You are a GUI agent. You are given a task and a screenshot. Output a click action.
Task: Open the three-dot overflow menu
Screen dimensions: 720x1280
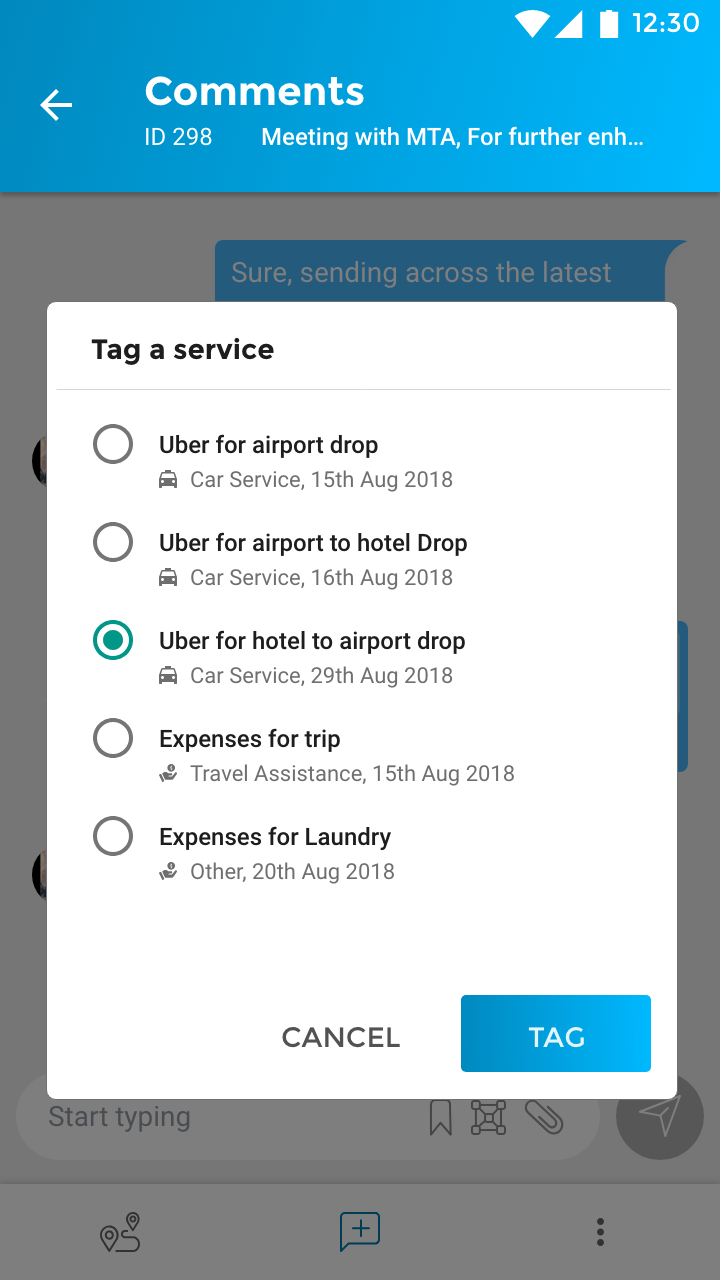point(600,1232)
